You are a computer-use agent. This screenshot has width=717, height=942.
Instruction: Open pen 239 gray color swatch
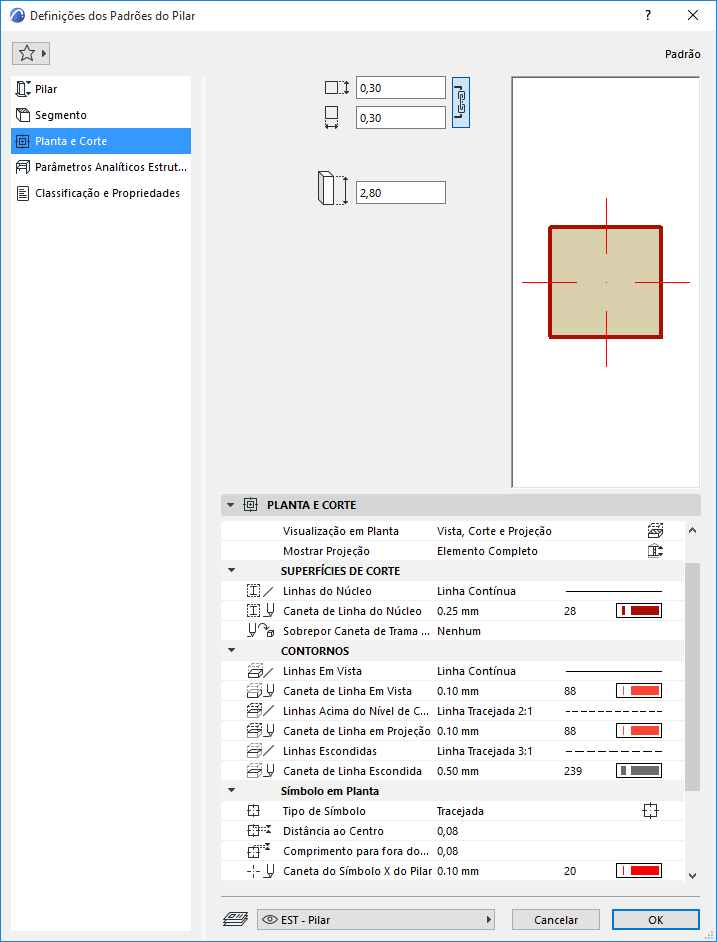[639, 771]
